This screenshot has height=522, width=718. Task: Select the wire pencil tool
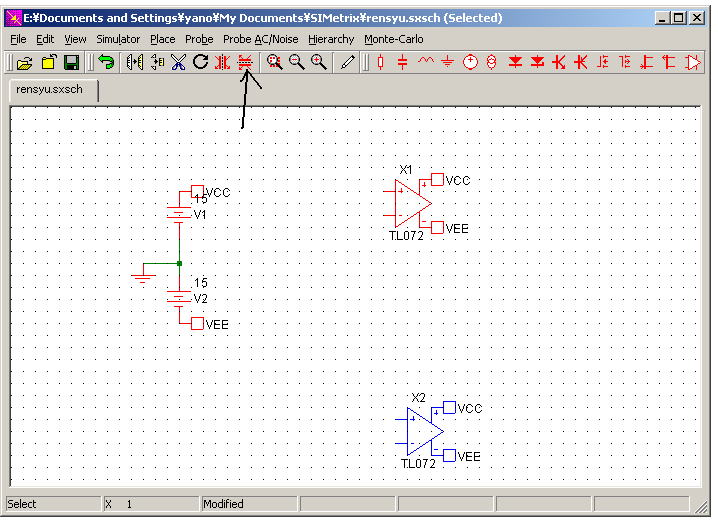tap(348, 62)
